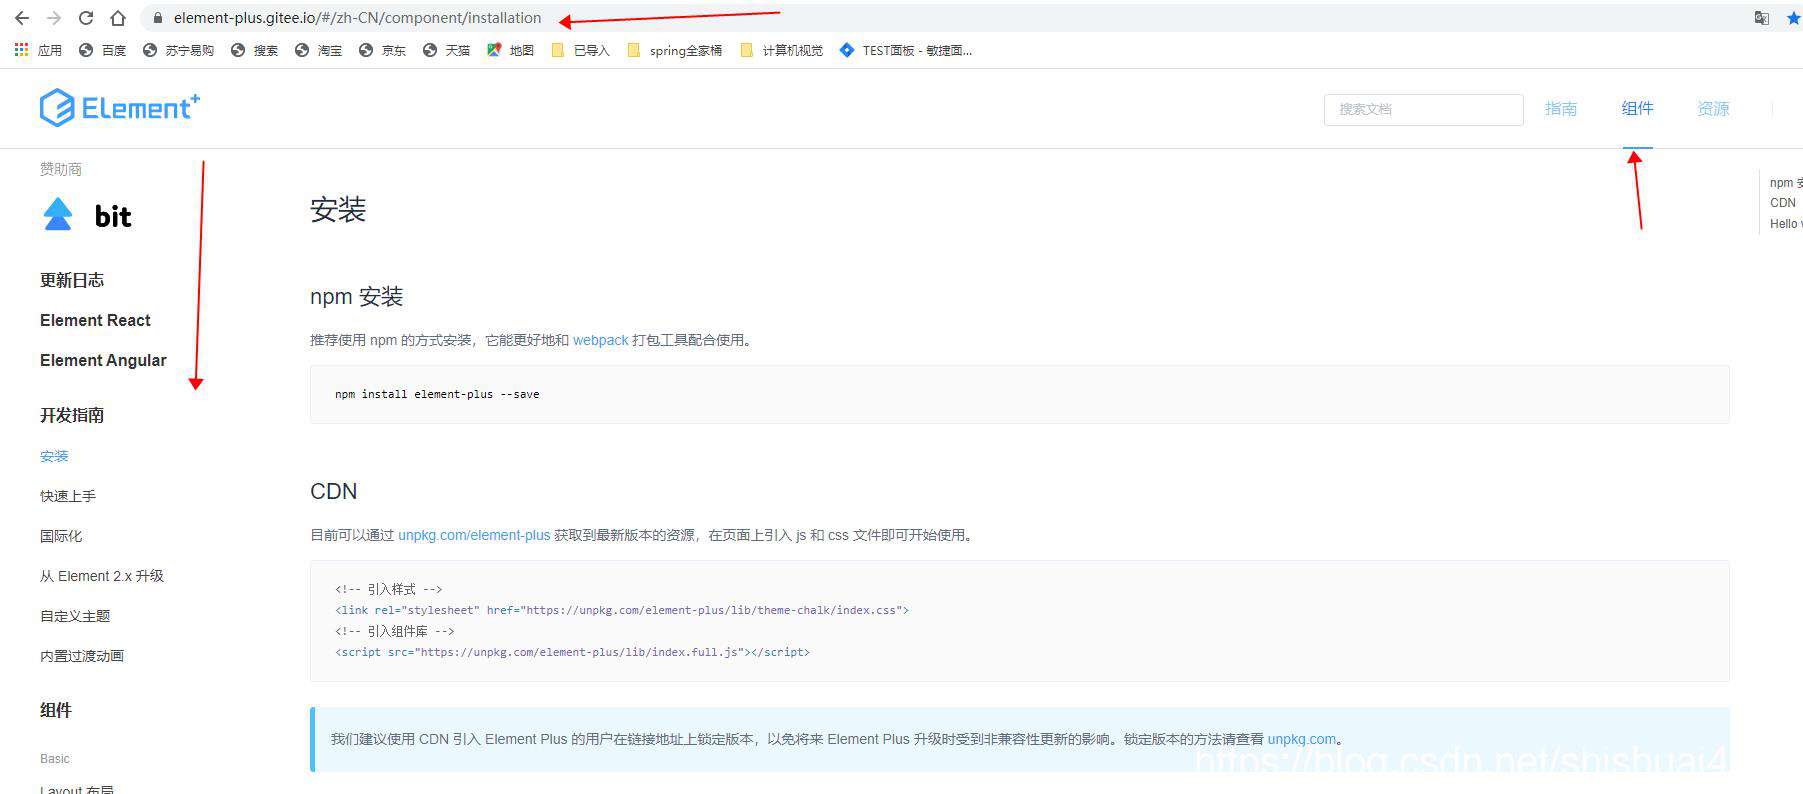Open the 淘宝 bookmark
Image resolution: width=1803 pixels, height=794 pixels.
point(318,50)
